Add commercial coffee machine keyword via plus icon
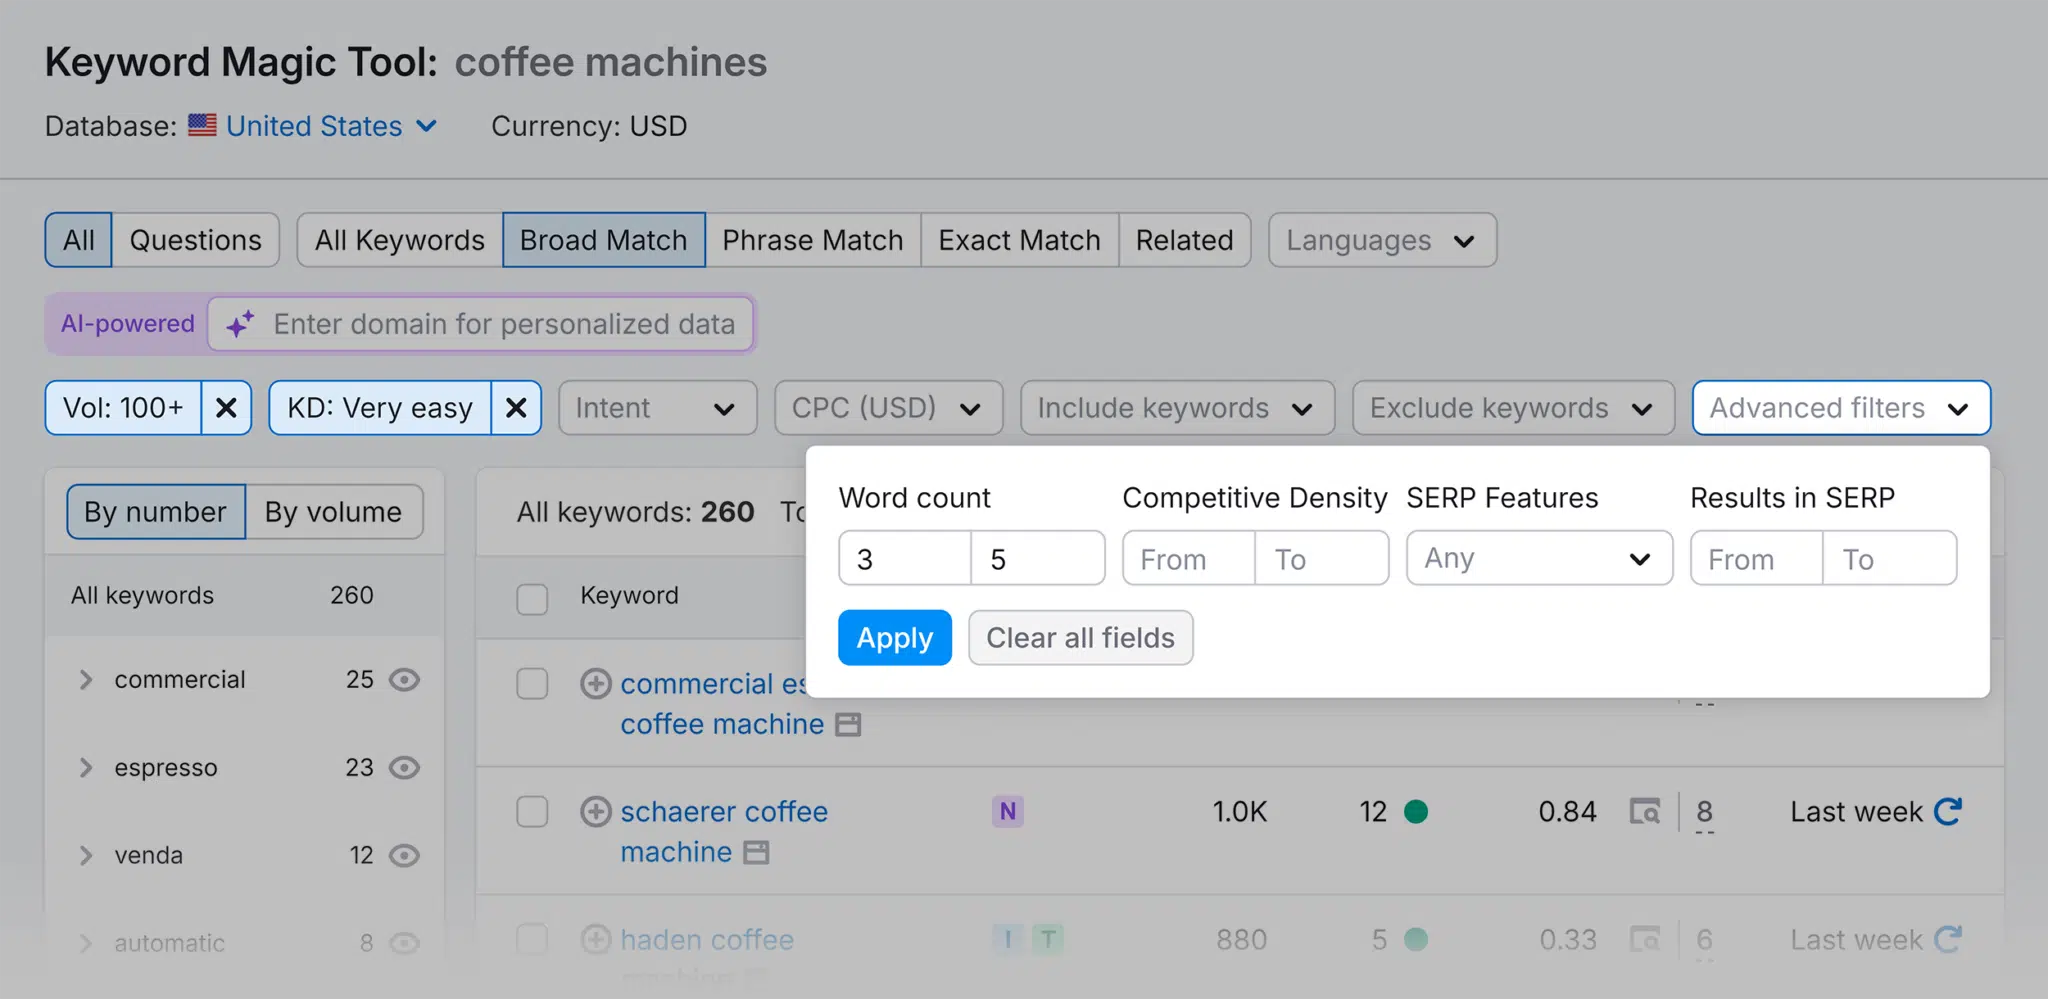This screenshot has height=999, width=2048. click(596, 684)
